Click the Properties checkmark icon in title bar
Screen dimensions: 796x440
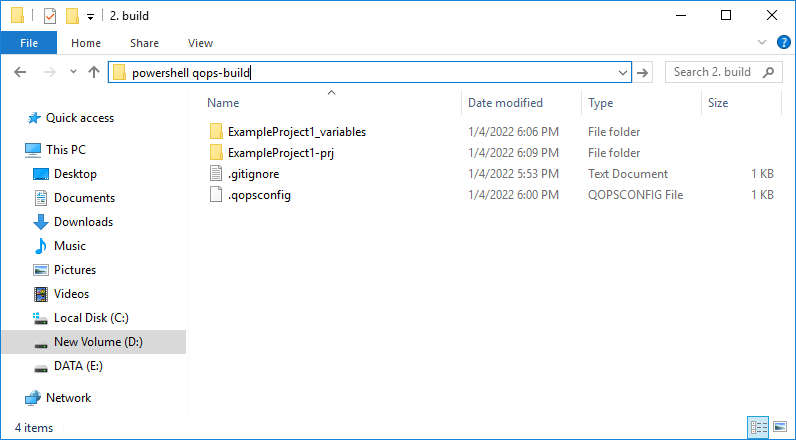(50, 16)
